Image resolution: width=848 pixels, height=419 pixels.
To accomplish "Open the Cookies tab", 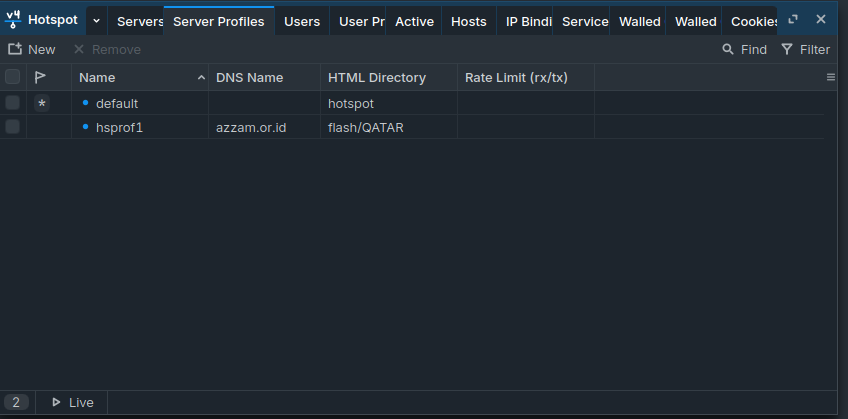I will pos(750,22).
